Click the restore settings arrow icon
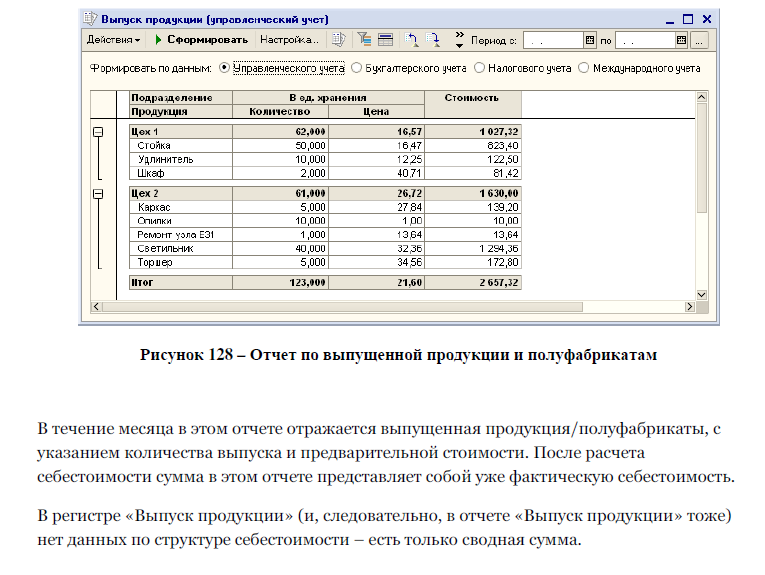This screenshot has height=575, width=765. tap(411, 40)
